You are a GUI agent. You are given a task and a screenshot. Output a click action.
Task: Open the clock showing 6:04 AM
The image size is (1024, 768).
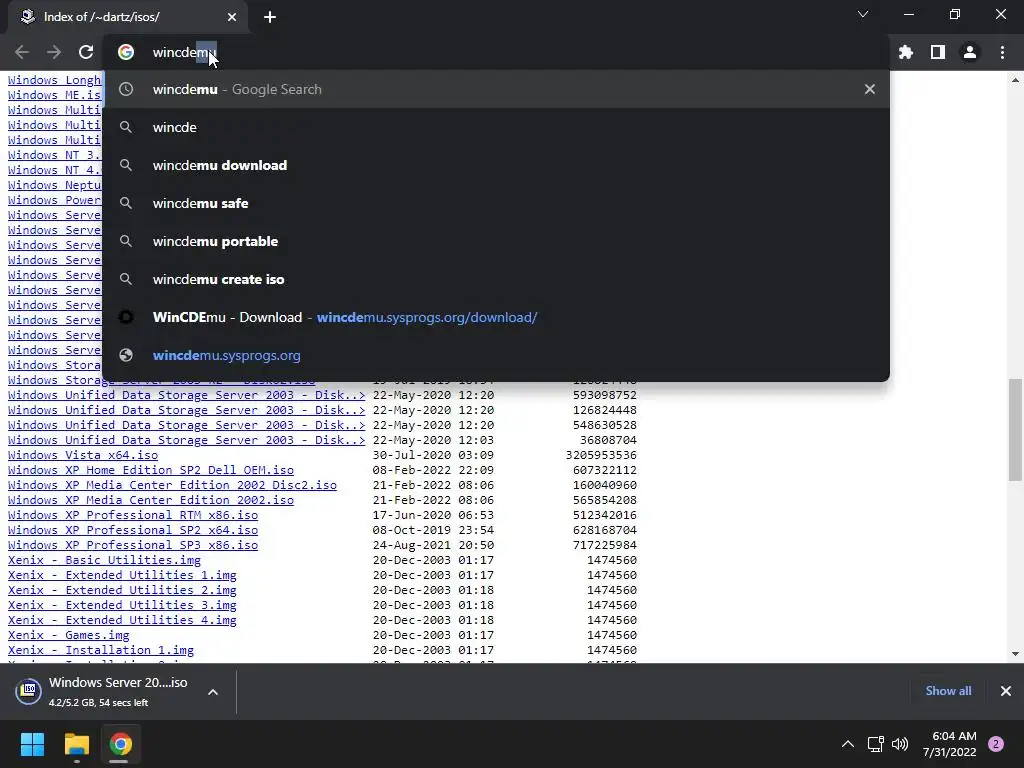pos(950,744)
